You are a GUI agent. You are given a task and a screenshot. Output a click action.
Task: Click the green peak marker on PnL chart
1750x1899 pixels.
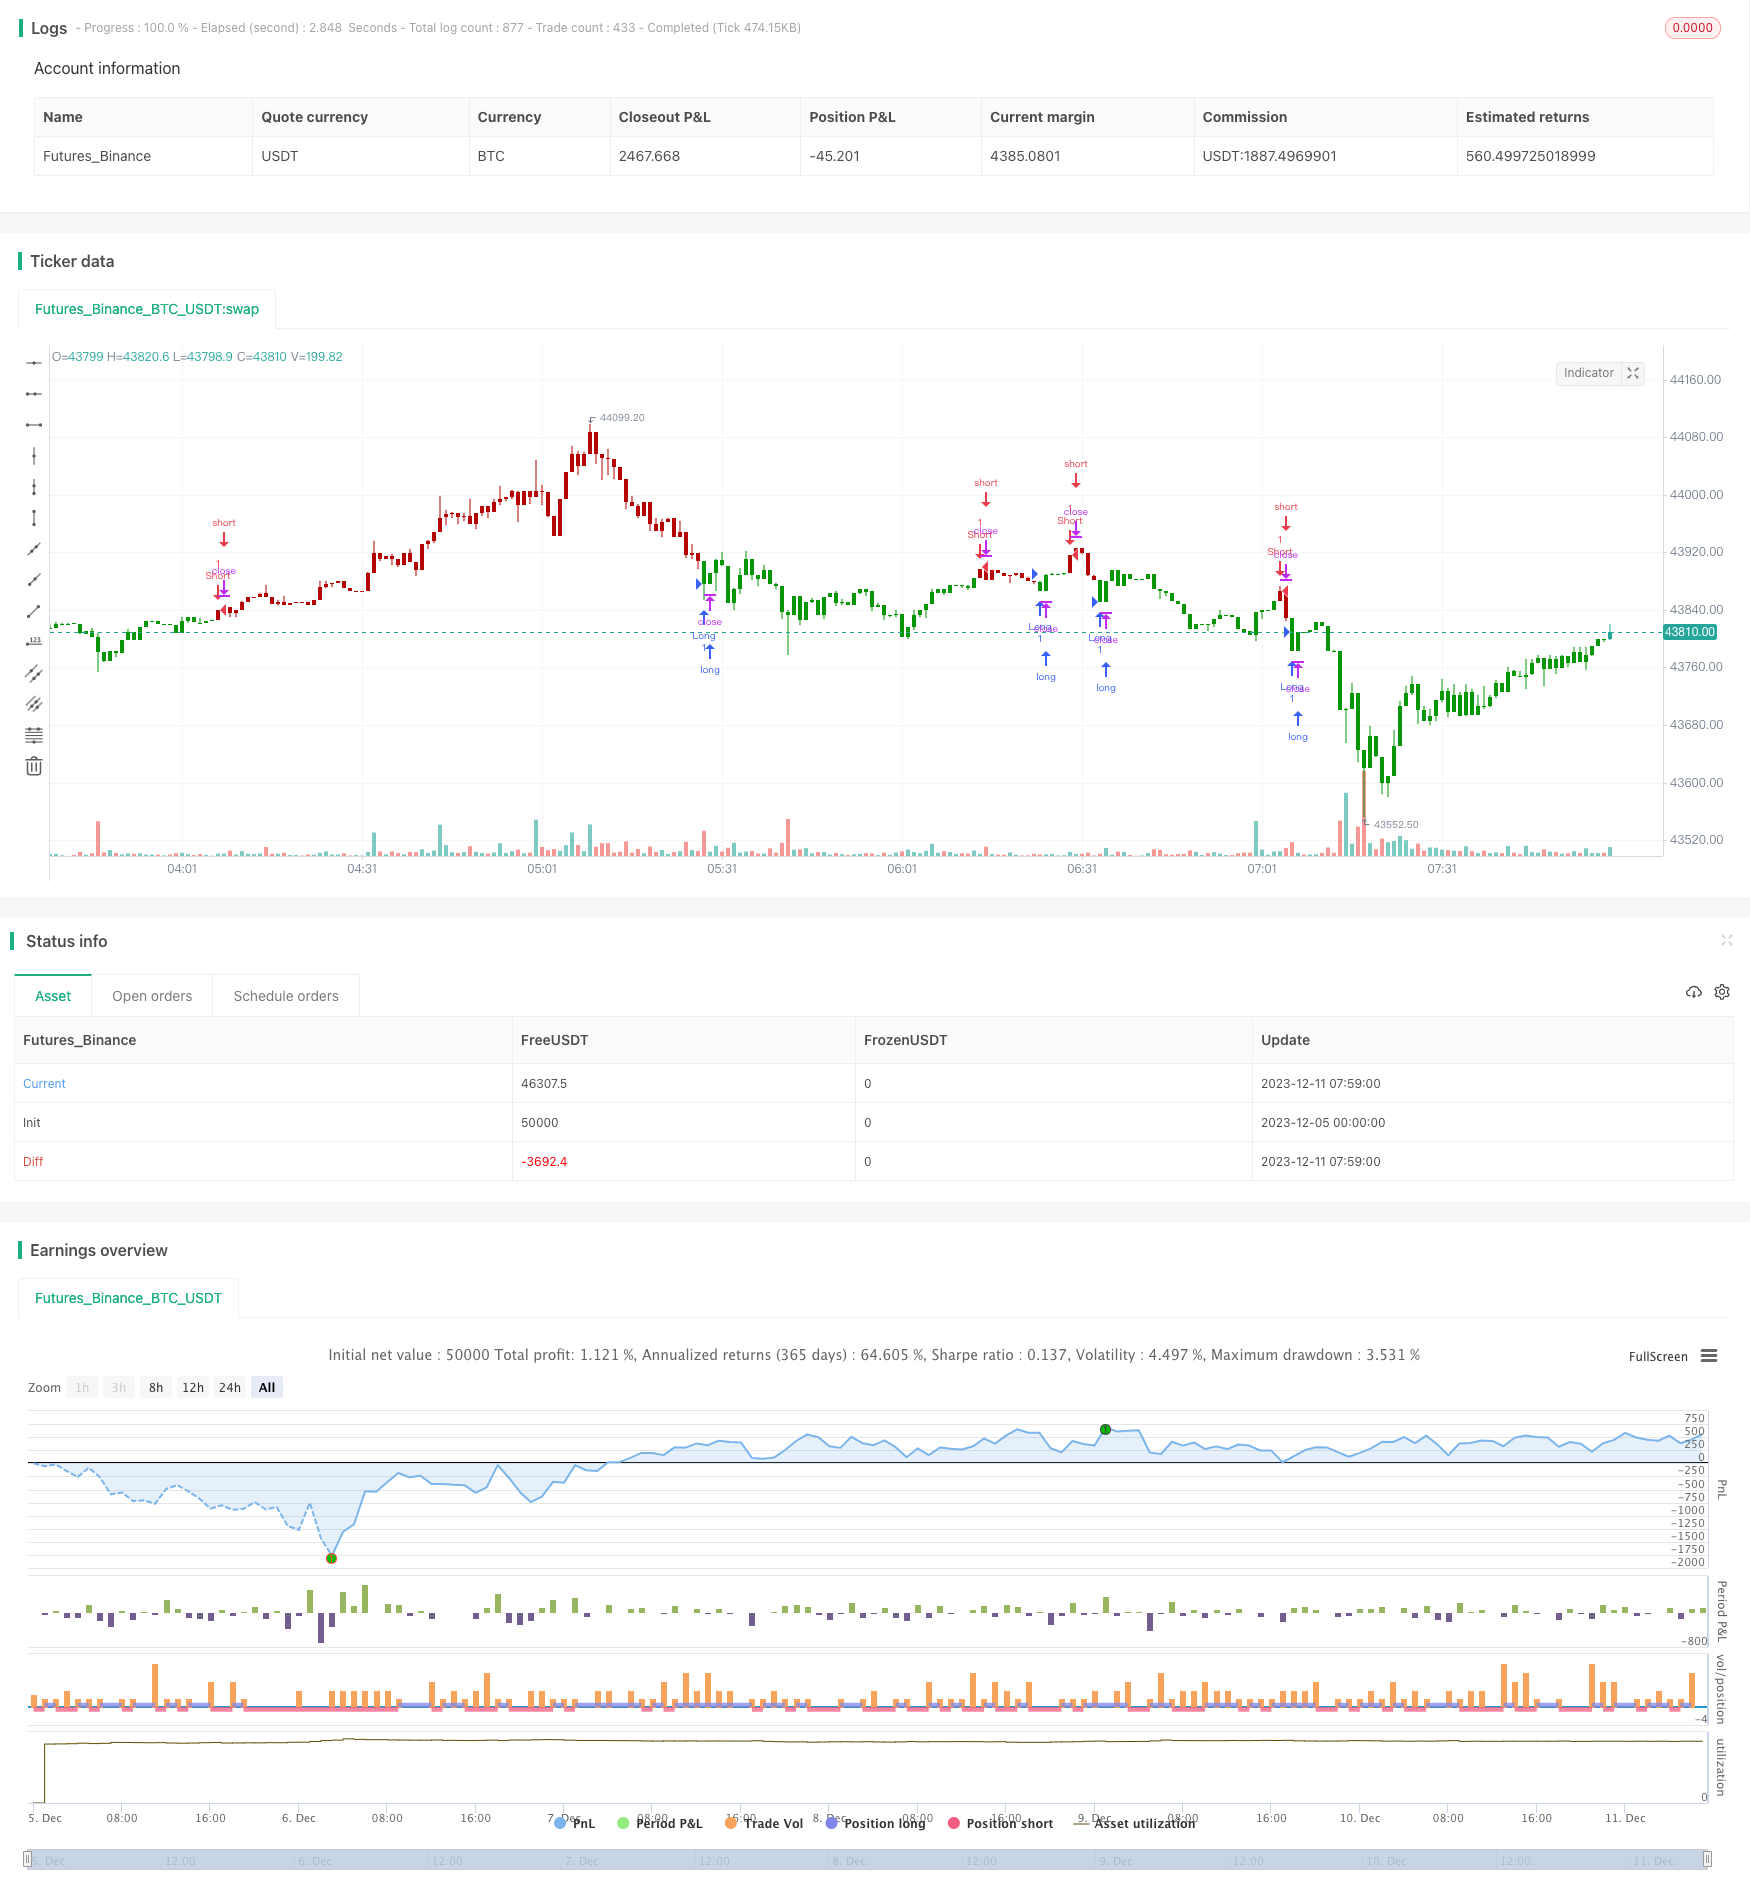1105,1429
